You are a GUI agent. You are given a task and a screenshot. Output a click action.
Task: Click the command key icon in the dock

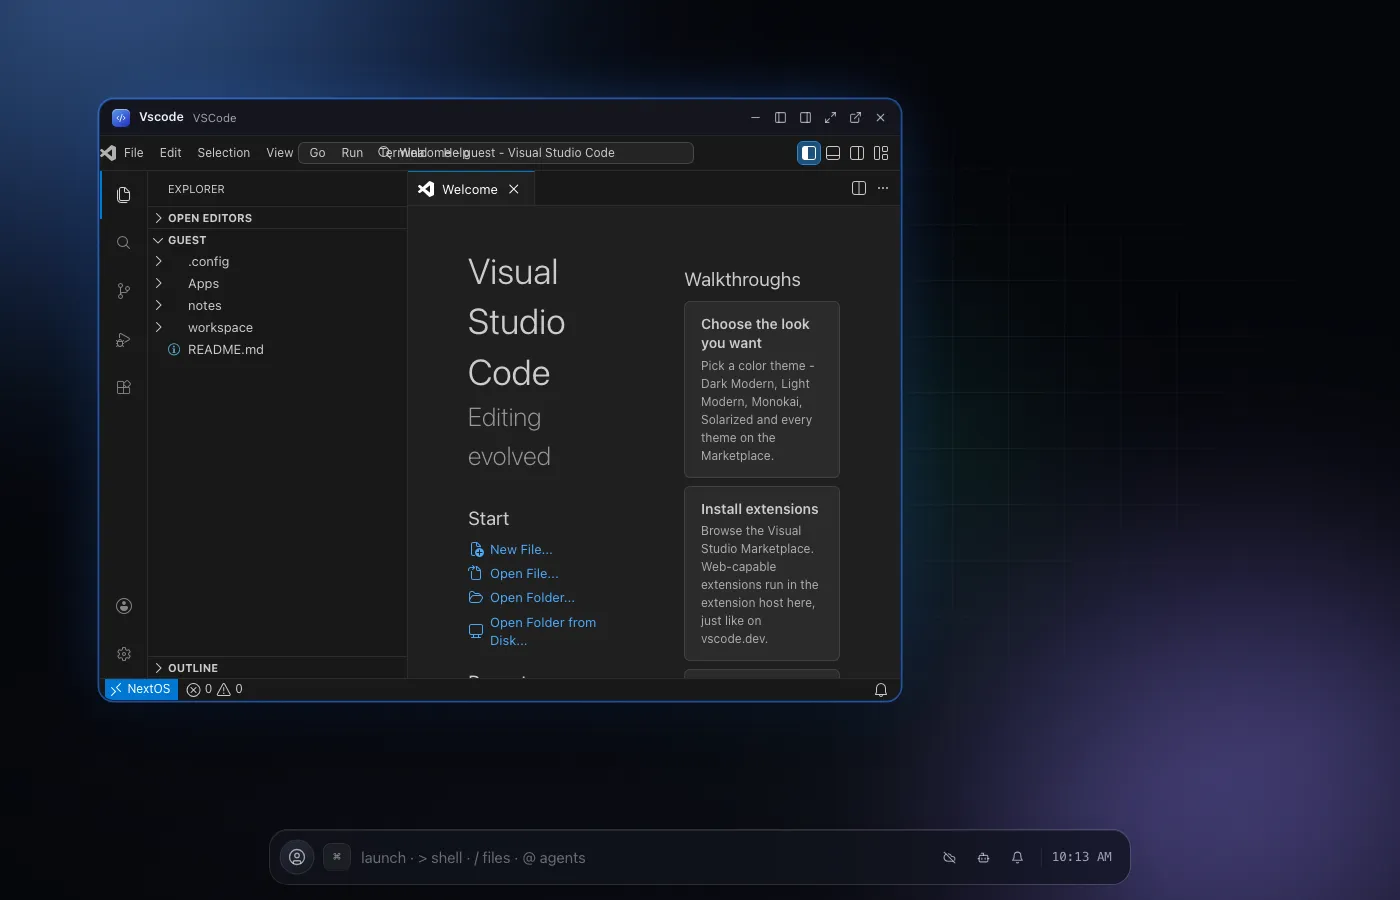click(x=337, y=857)
